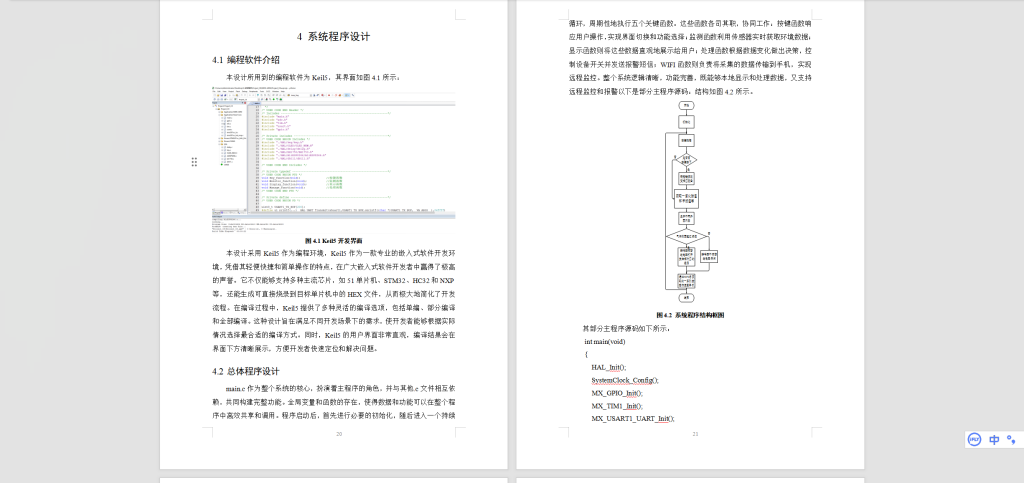Image resolution: width=1024 pixels, height=483 pixels.
Task: Click the heading "4.2 总体程序设计"
Action: click(246, 372)
